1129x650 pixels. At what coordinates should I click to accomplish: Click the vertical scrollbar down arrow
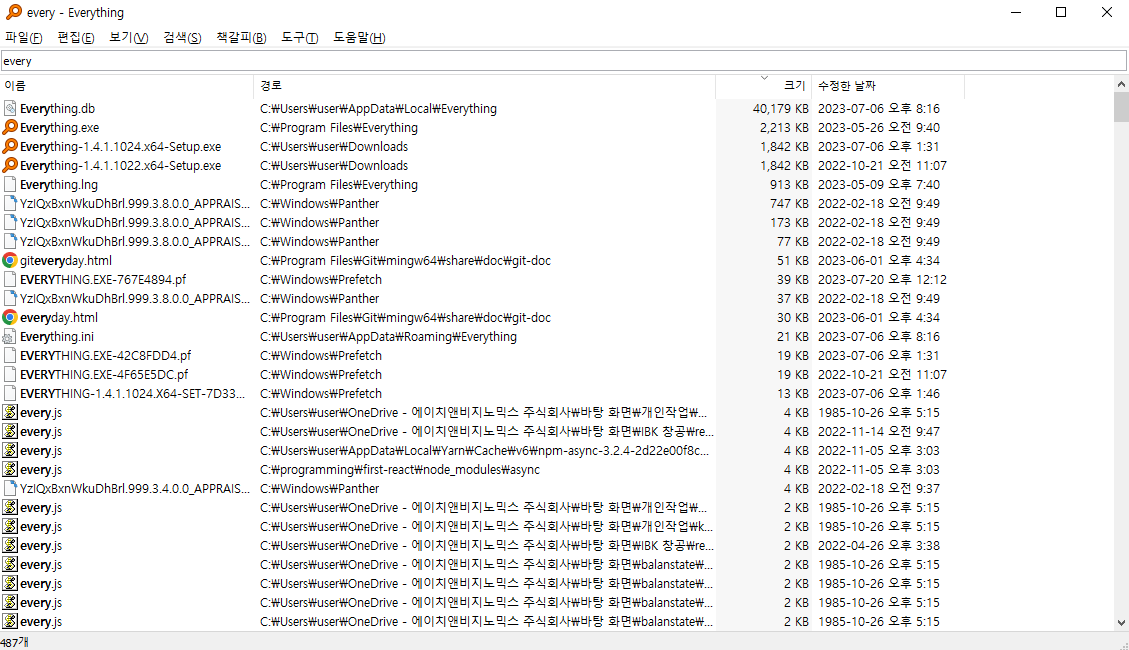(1121, 623)
